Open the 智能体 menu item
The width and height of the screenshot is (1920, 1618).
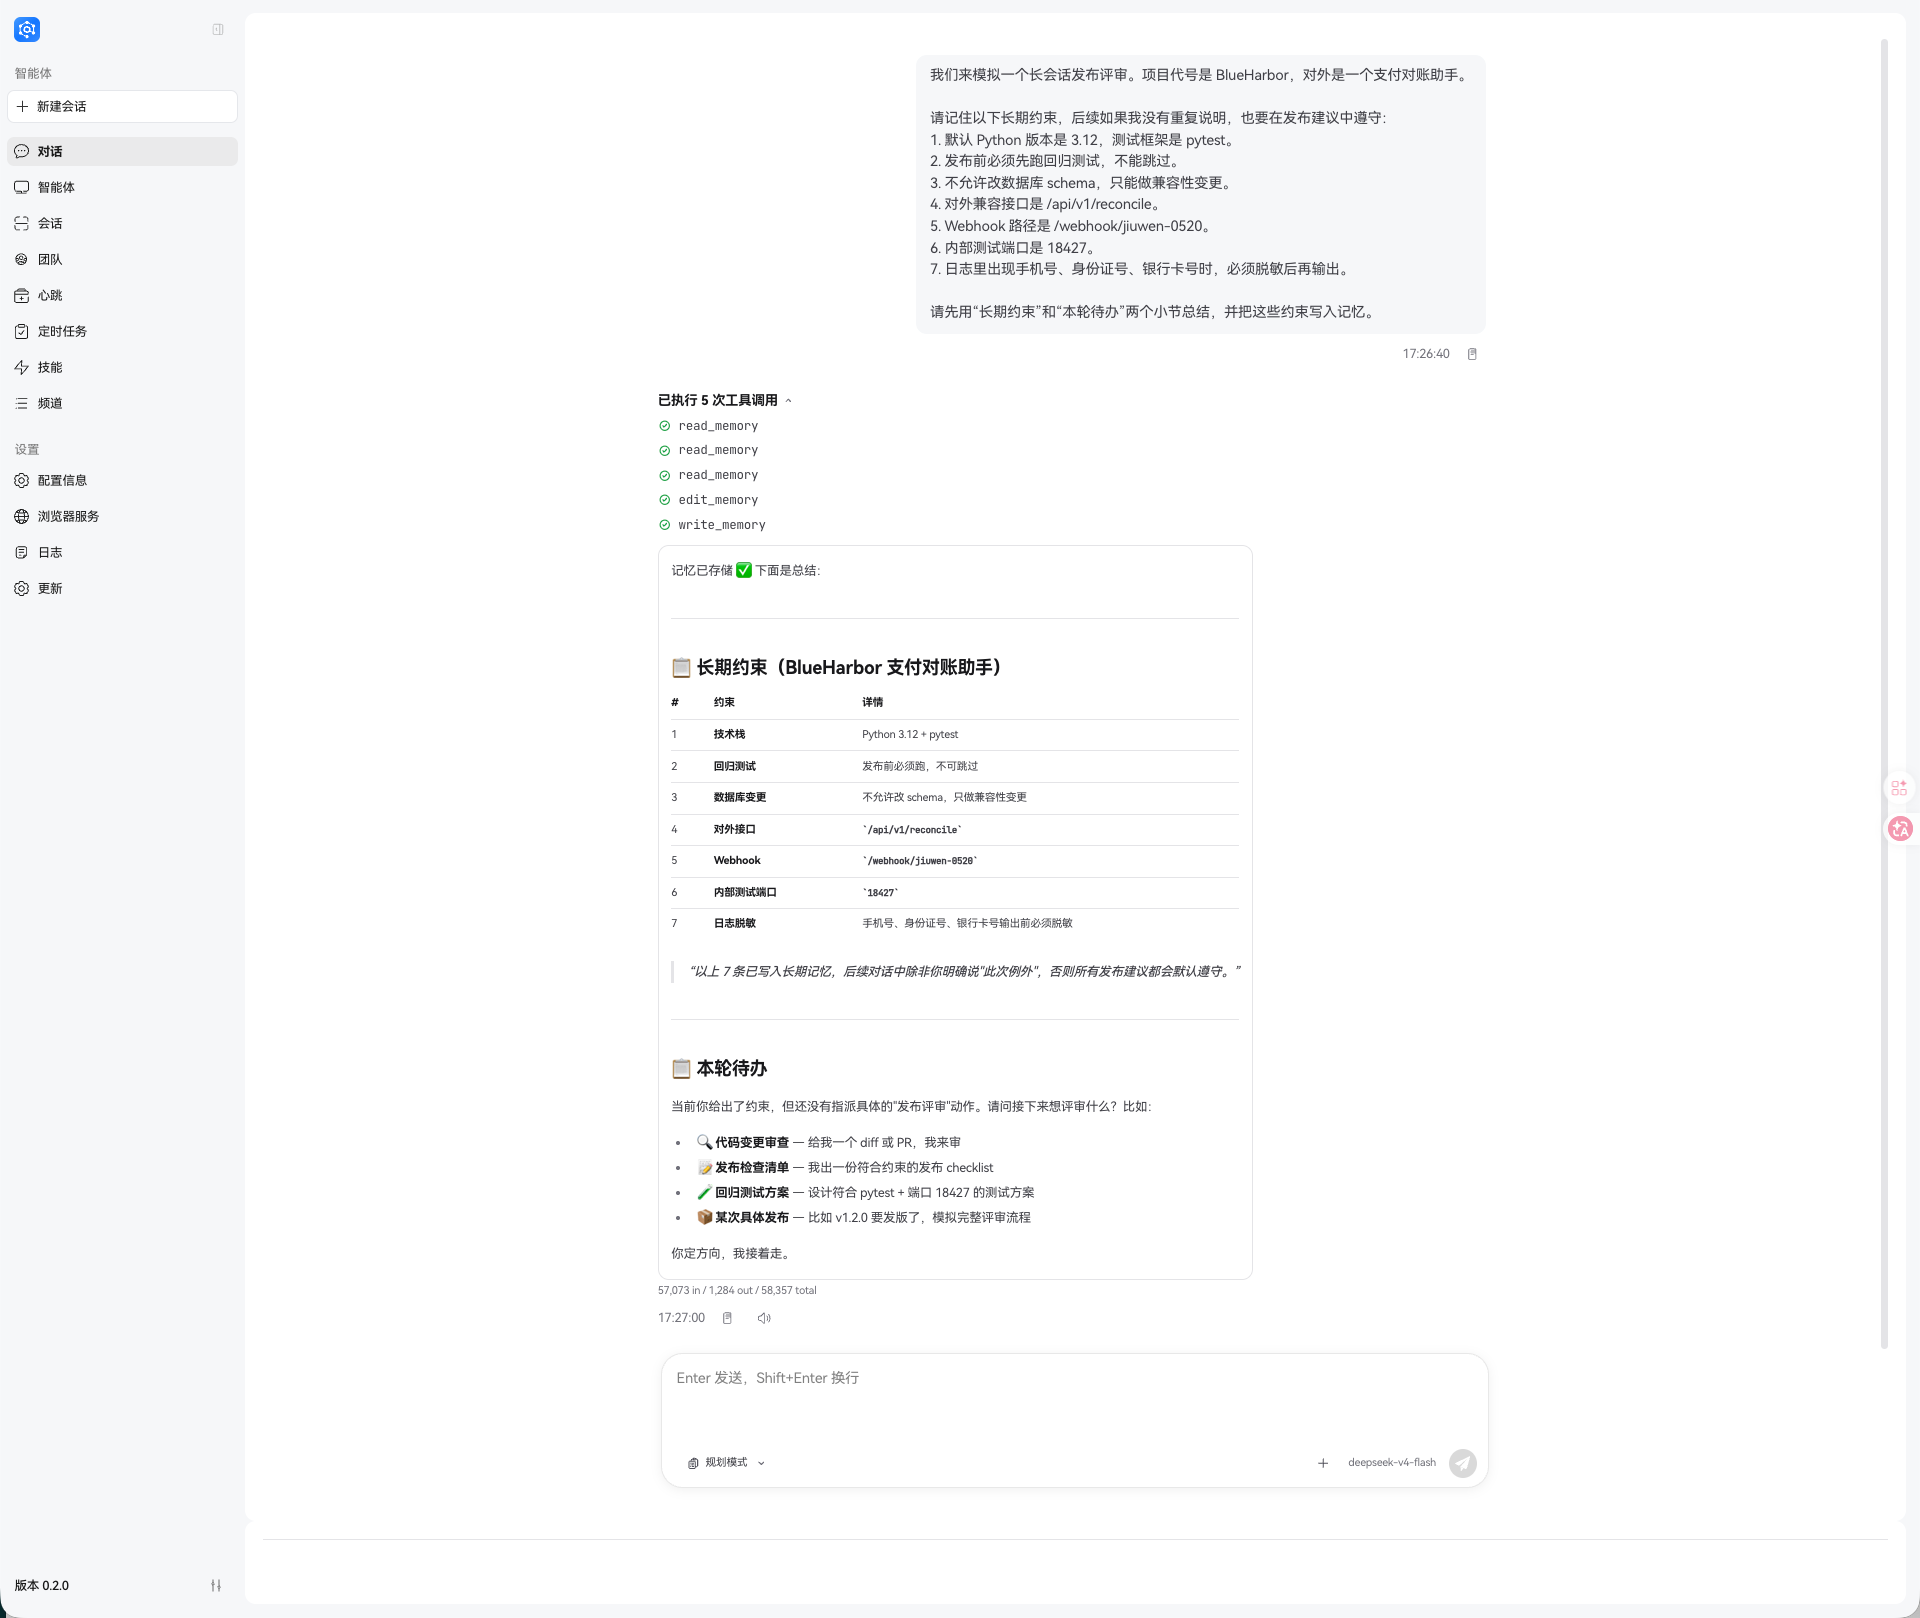pos(122,187)
